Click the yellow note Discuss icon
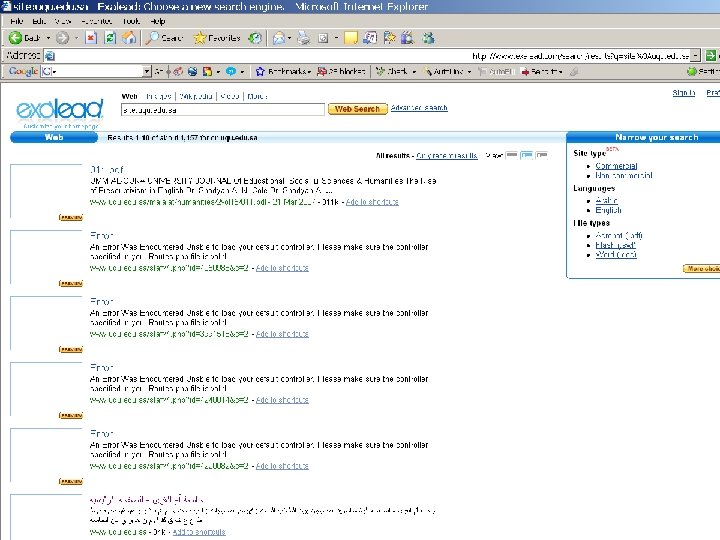The height and width of the screenshot is (540, 720). tap(351, 38)
